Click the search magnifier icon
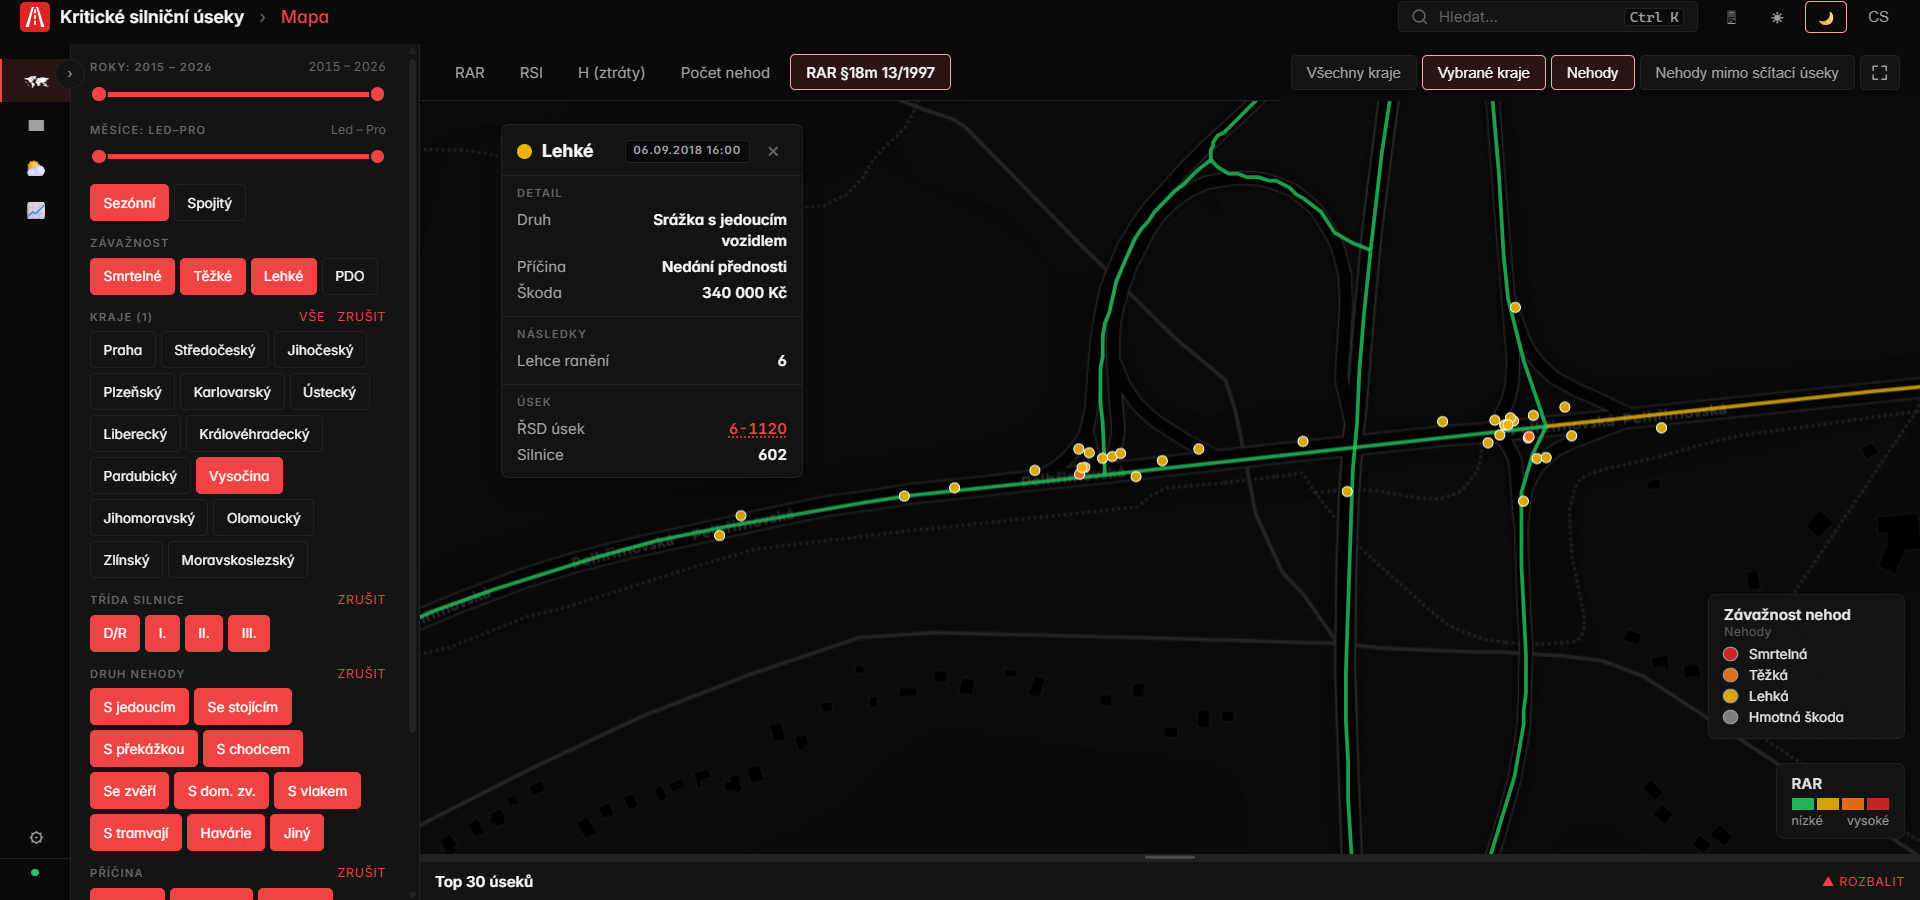Image resolution: width=1920 pixels, height=900 pixels. (x=1419, y=17)
